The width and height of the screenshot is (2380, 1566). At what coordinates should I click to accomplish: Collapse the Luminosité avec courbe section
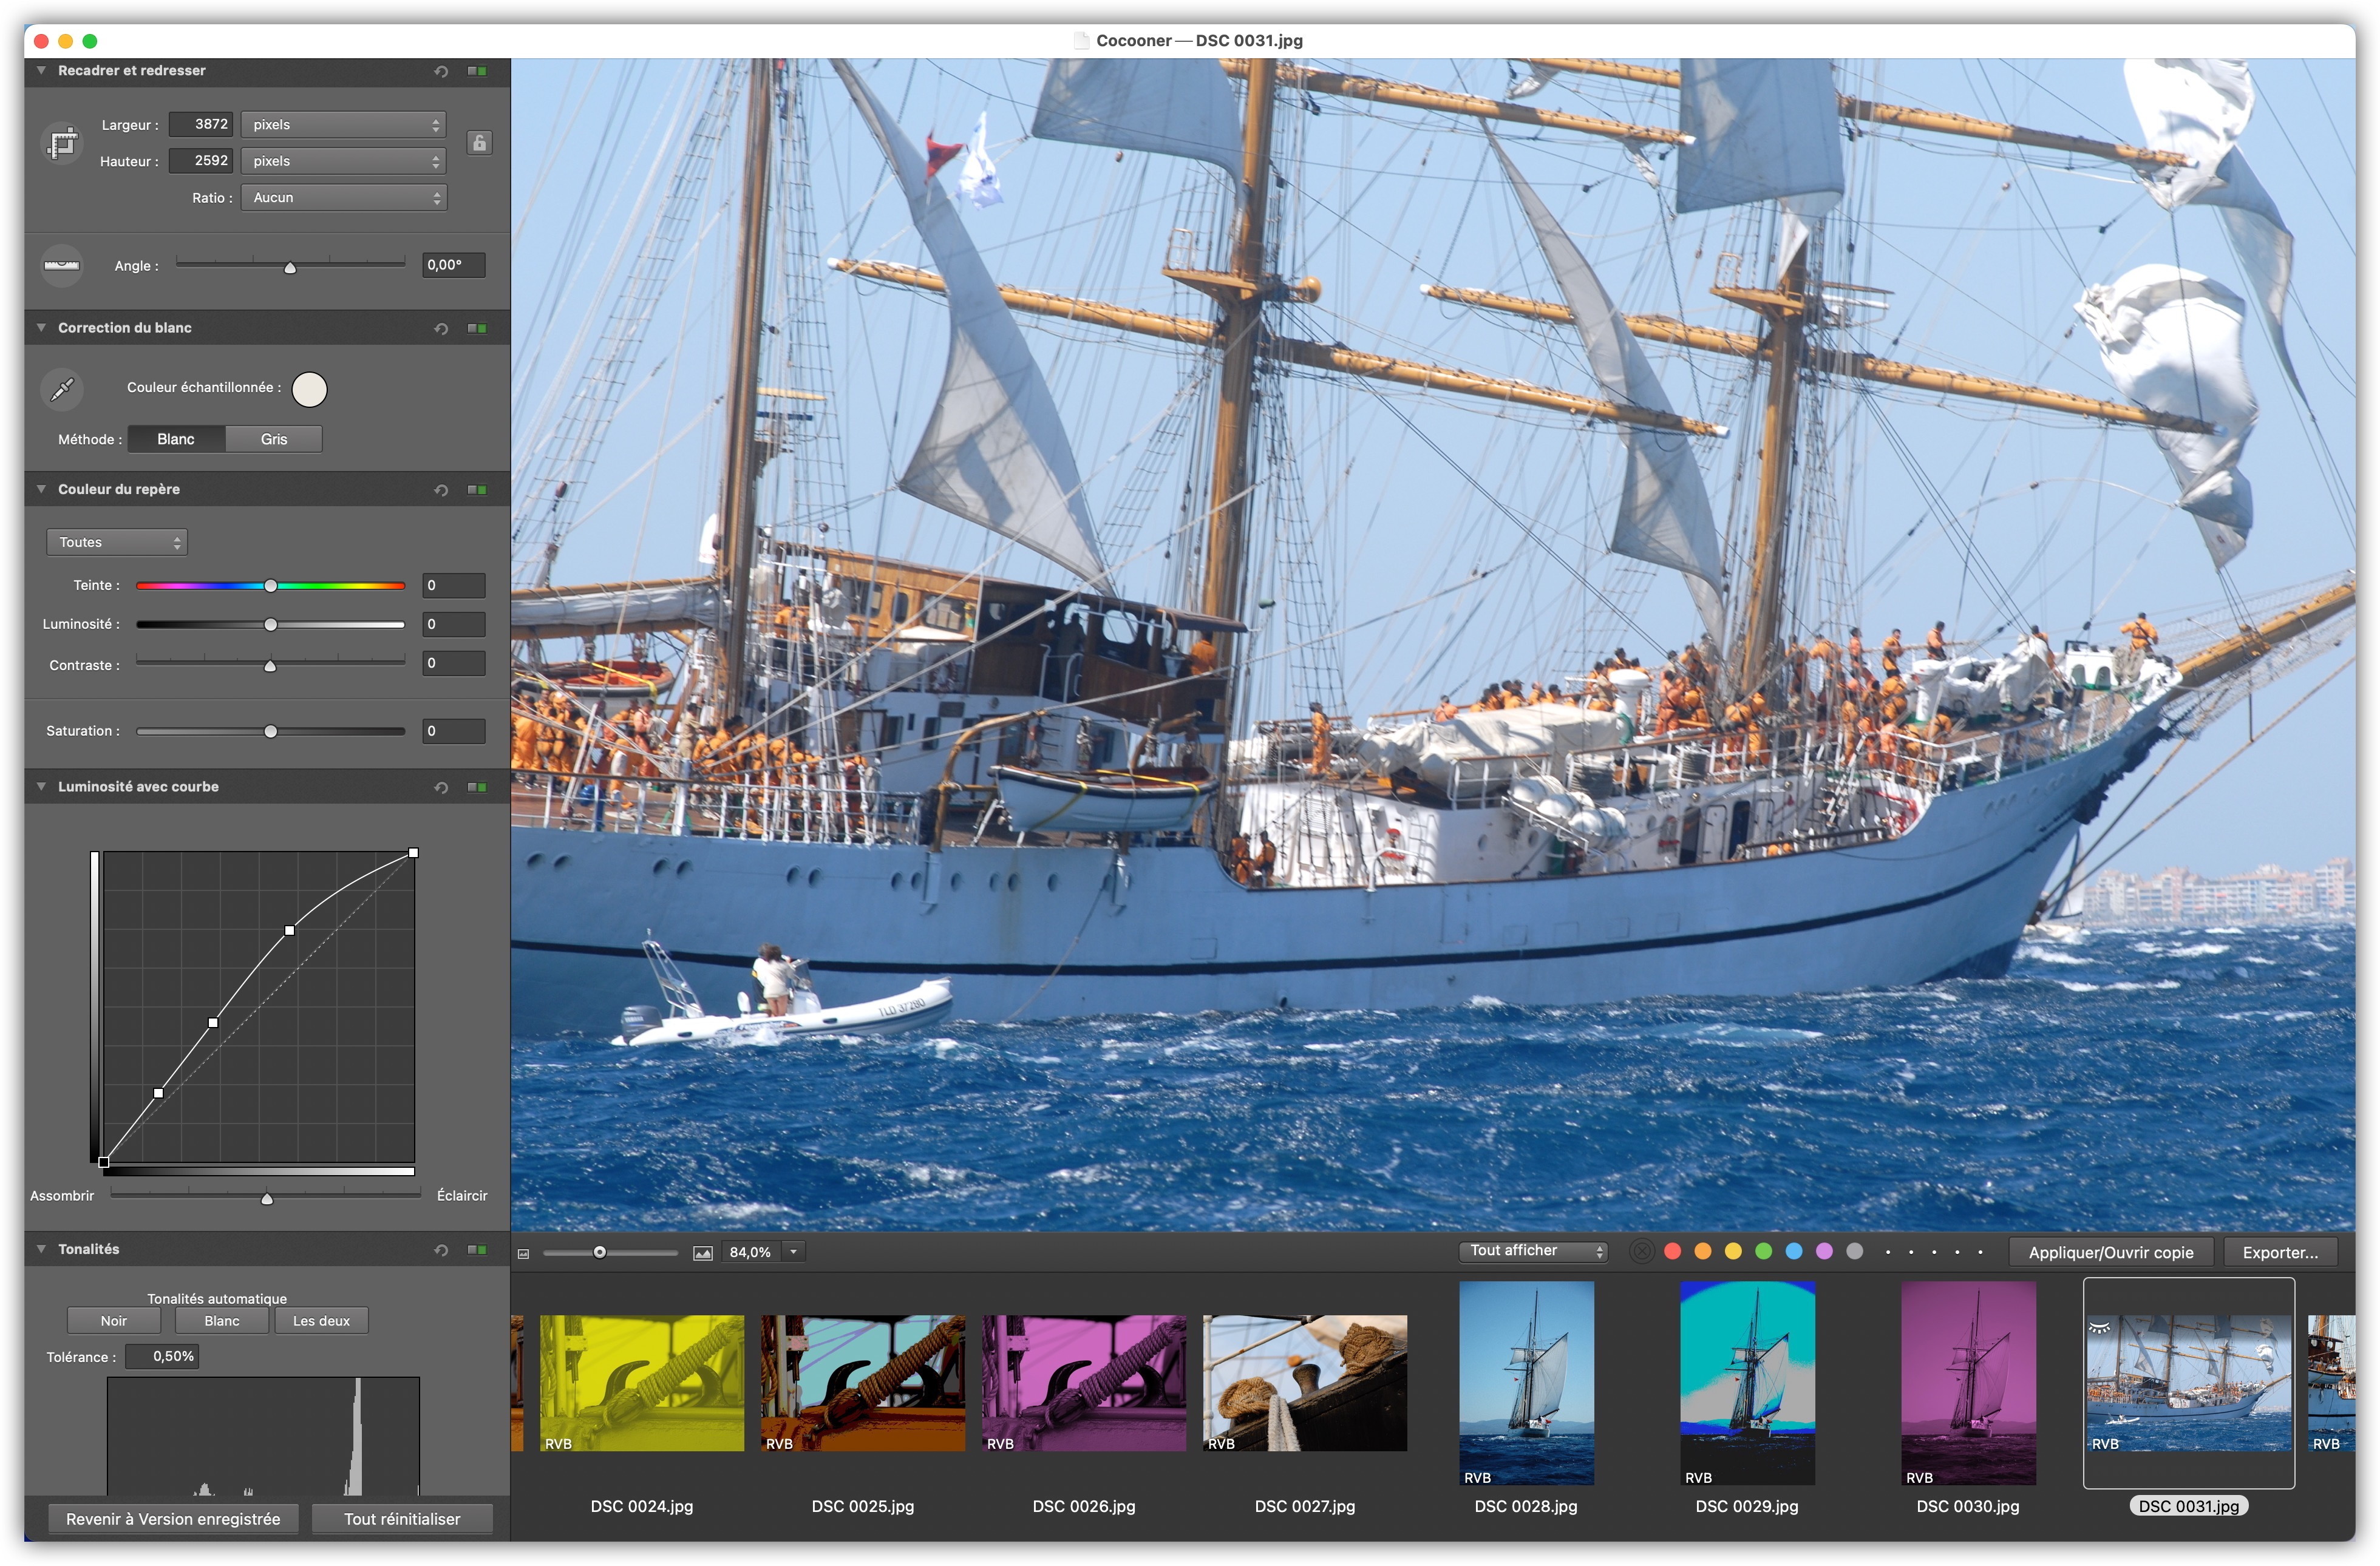click(x=41, y=787)
